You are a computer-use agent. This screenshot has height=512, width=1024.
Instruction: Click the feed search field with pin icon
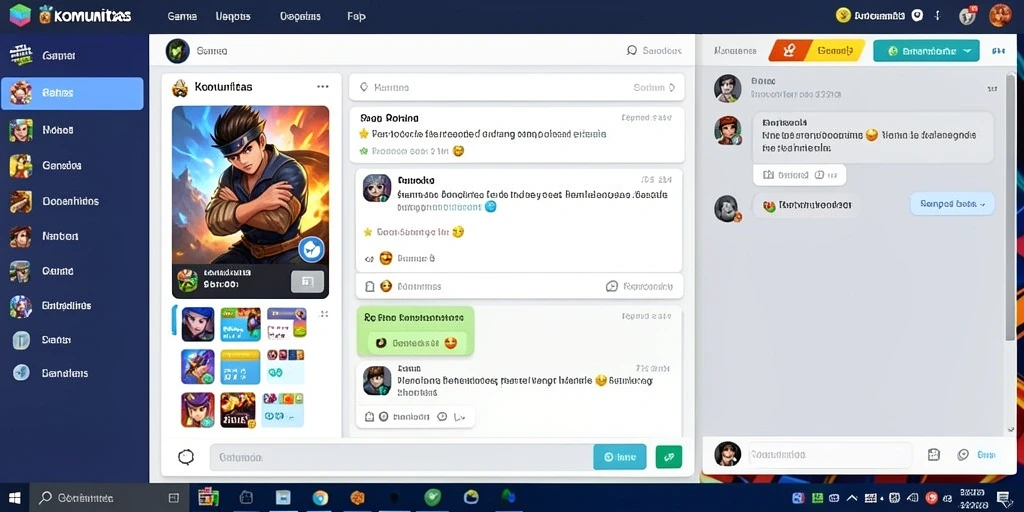(x=517, y=88)
